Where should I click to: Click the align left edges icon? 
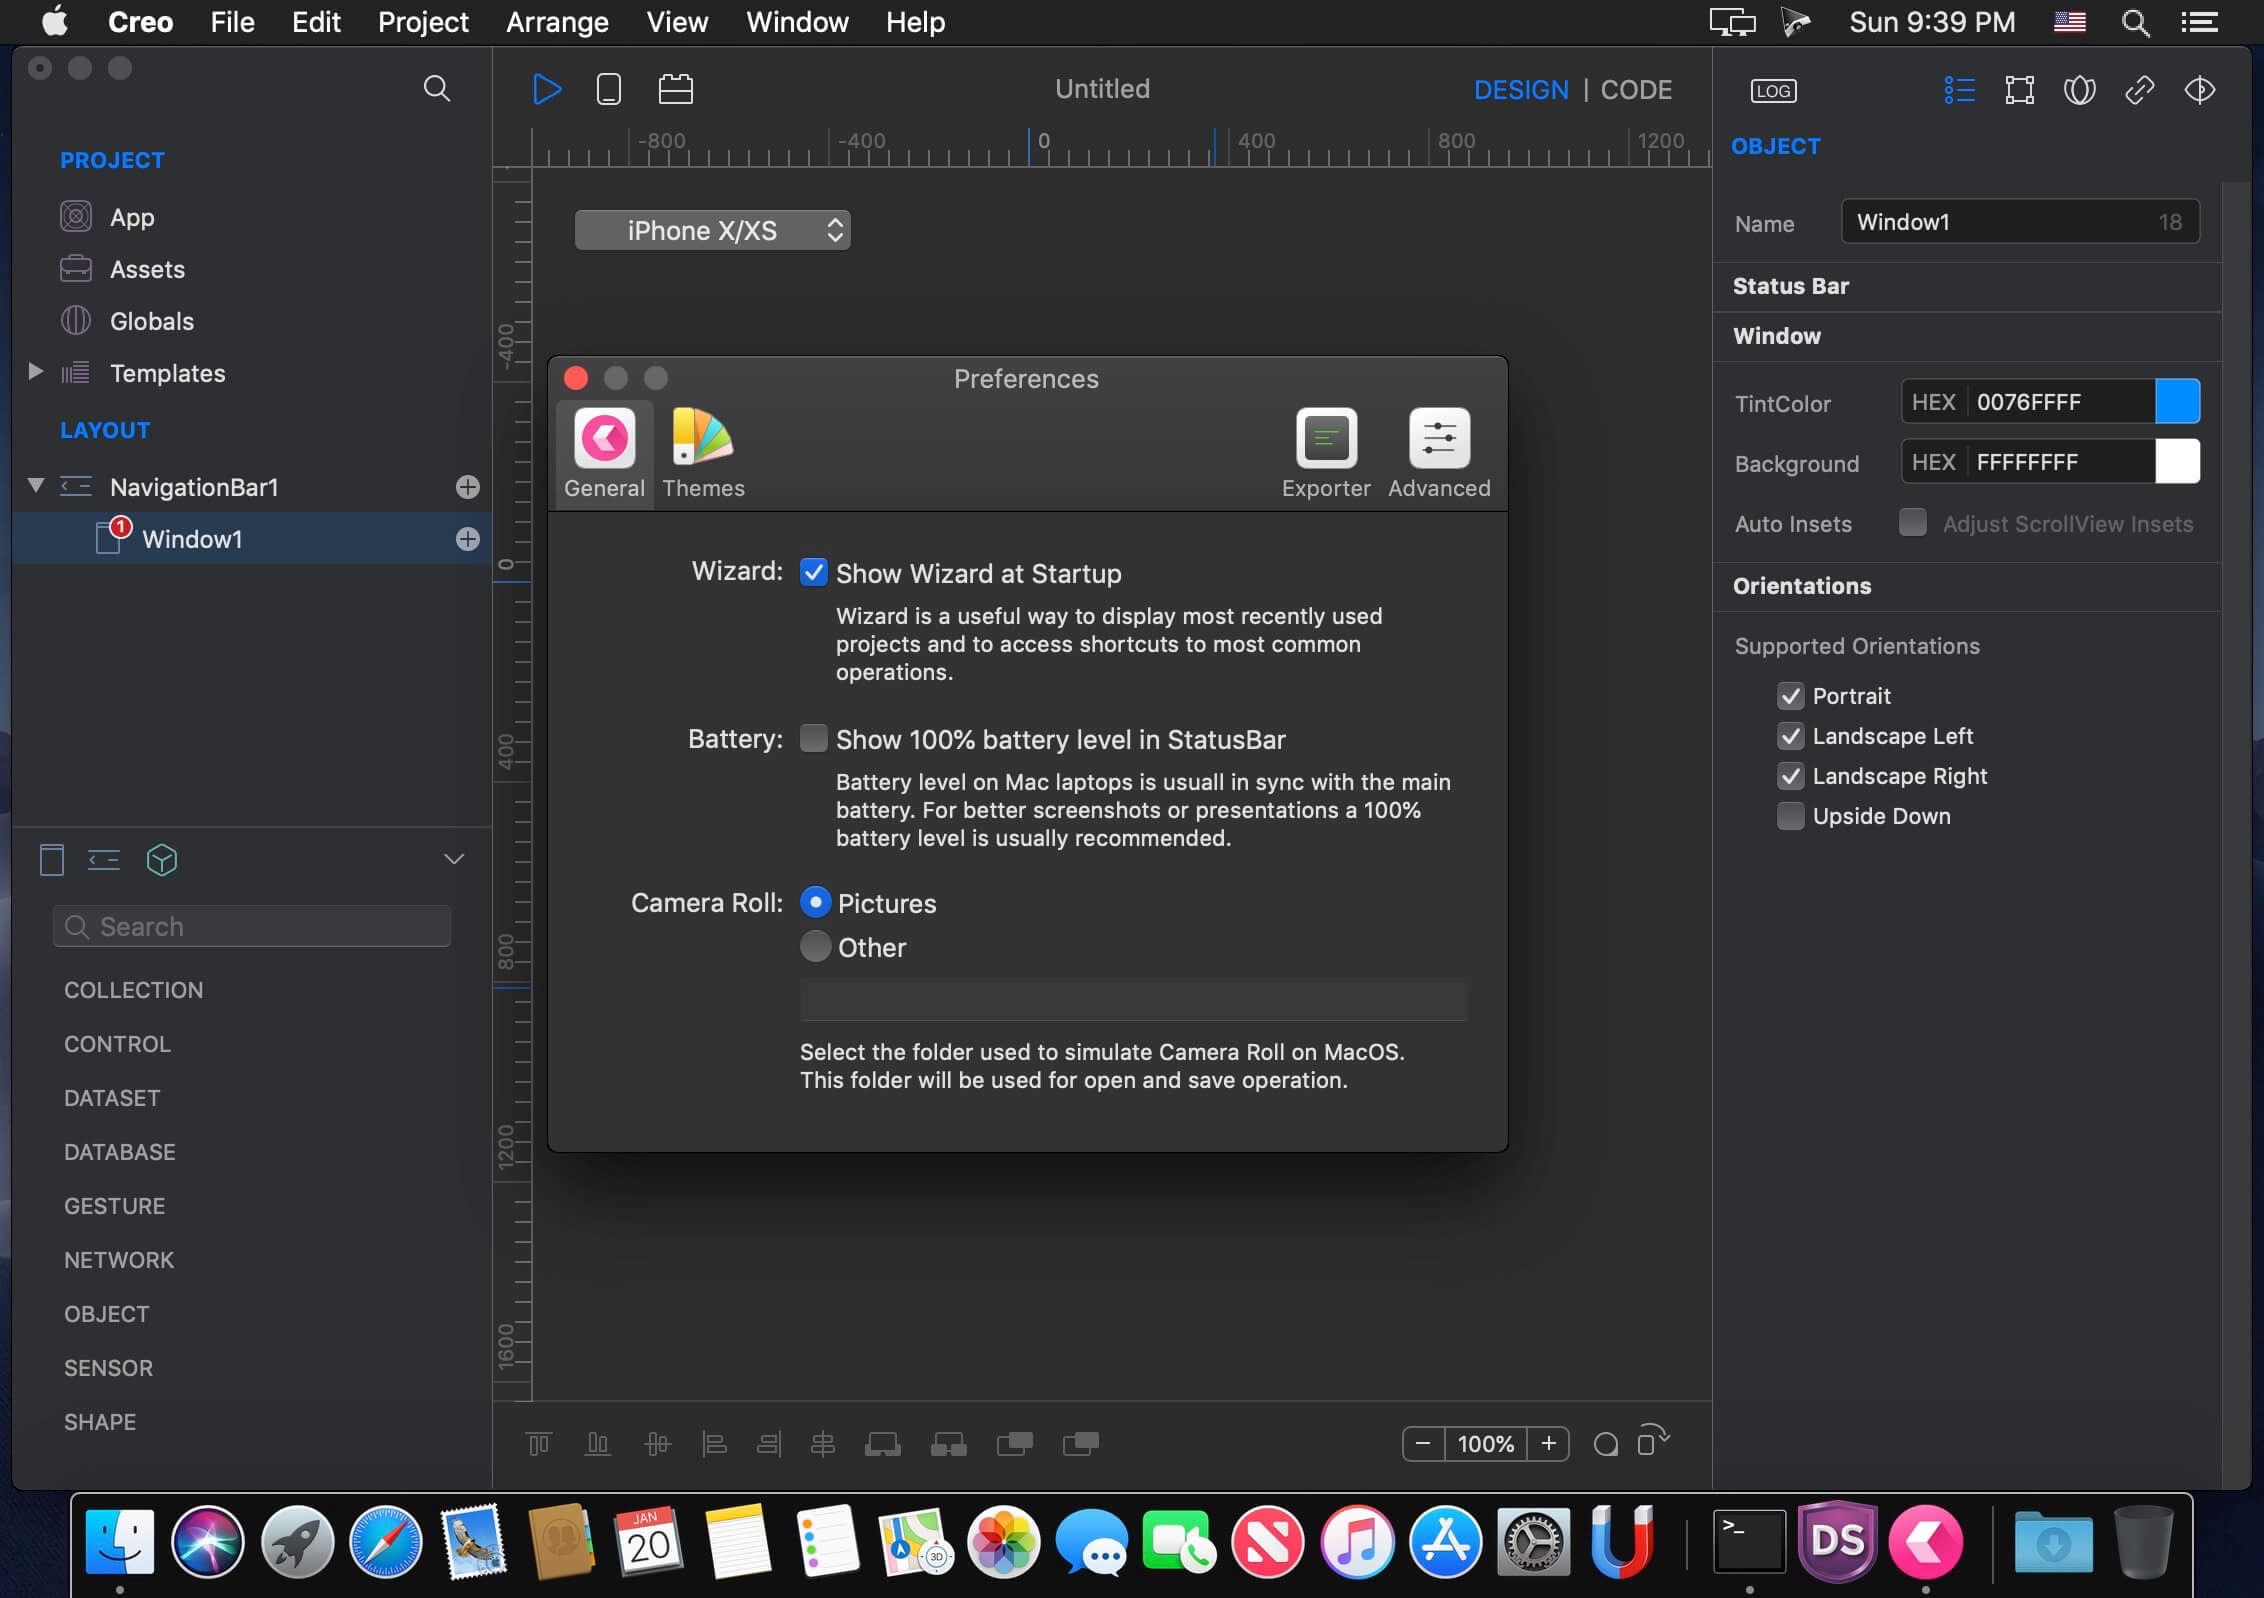[x=714, y=1443]
